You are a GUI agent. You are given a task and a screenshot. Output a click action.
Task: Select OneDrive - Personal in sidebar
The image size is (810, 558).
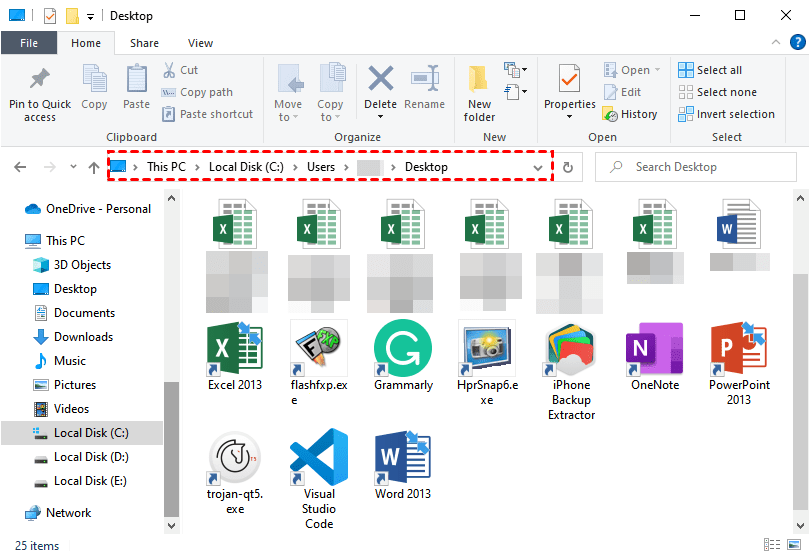point(88,209)
